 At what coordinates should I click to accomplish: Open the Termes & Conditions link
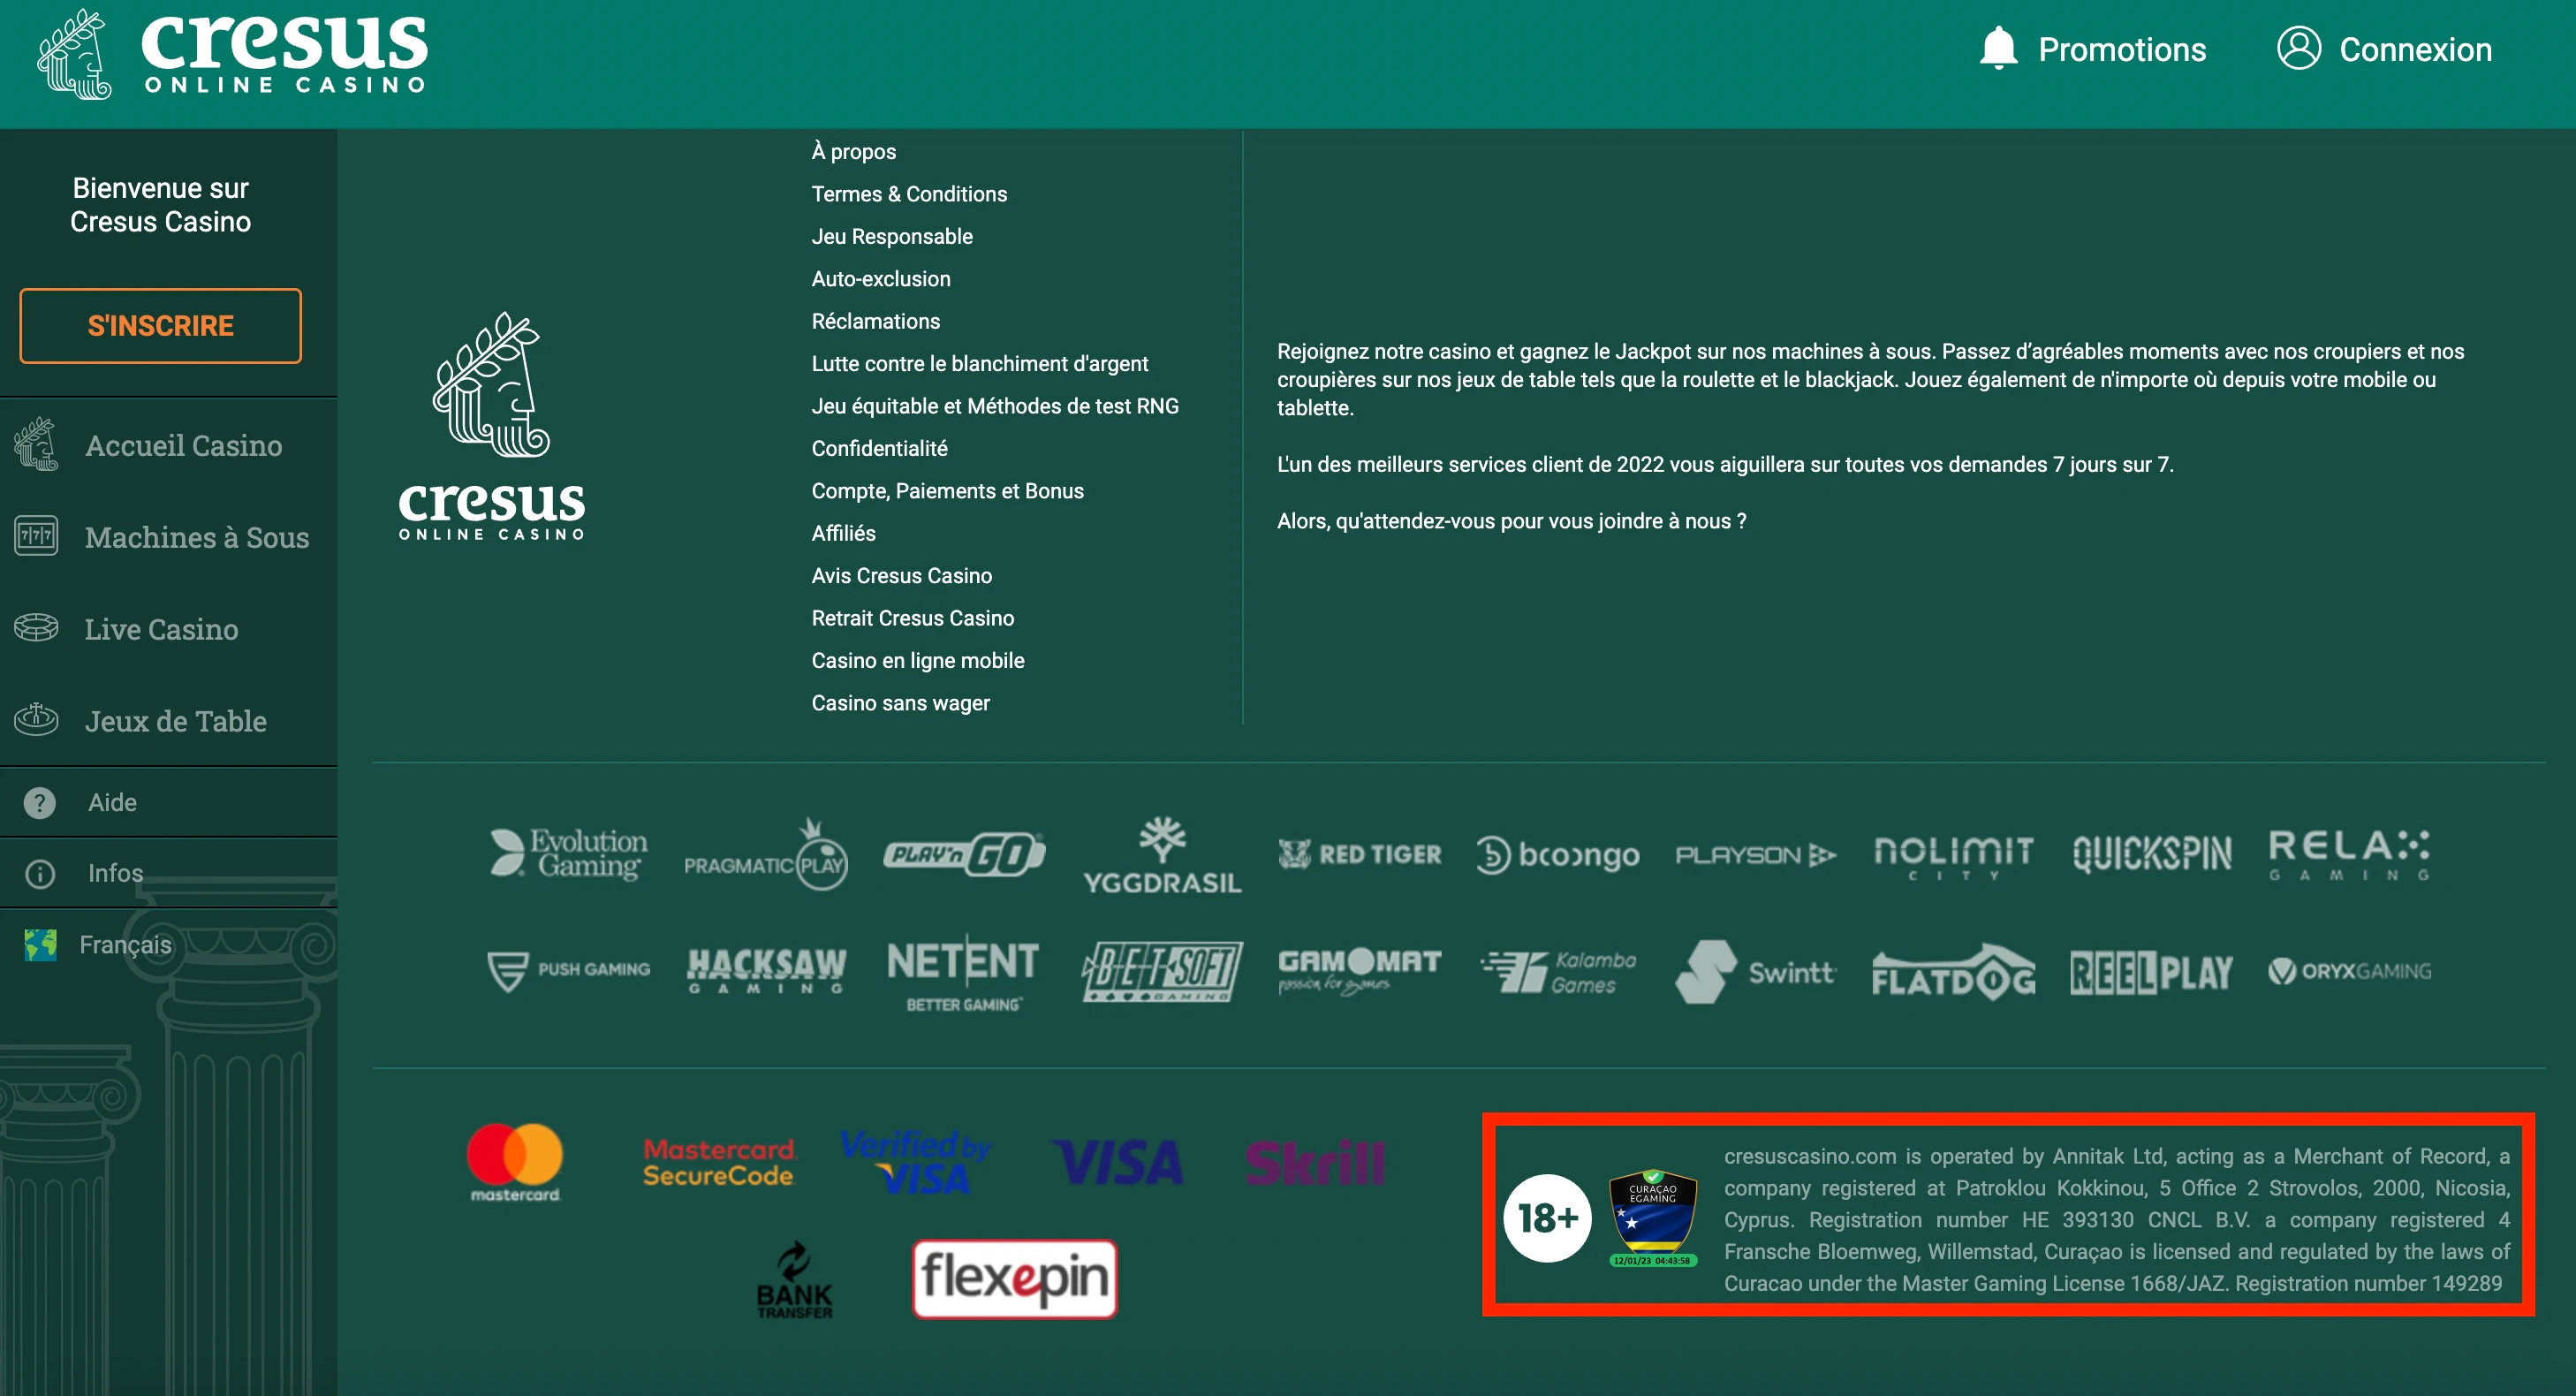coord(909,193)
